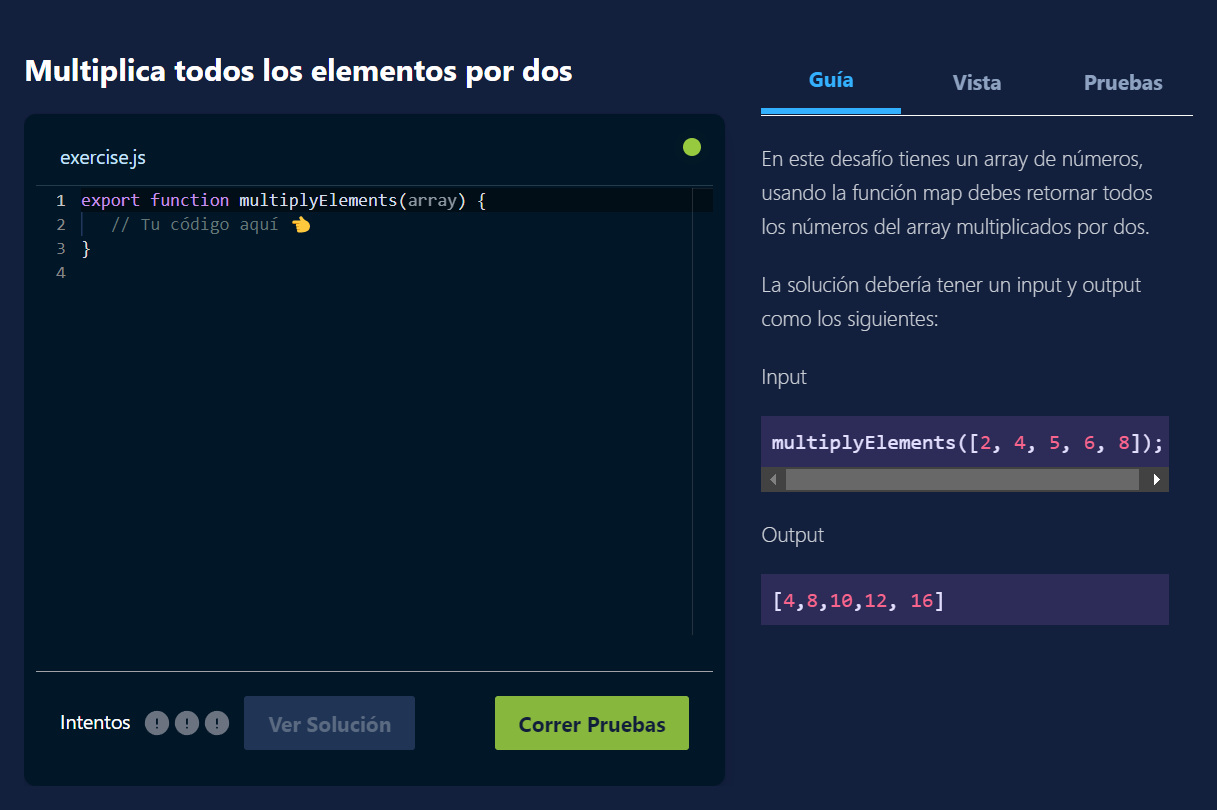This screenshot has height=810, width=1217.
Task: Open the Pruebas tab
Action: [x=1123, y=83]
